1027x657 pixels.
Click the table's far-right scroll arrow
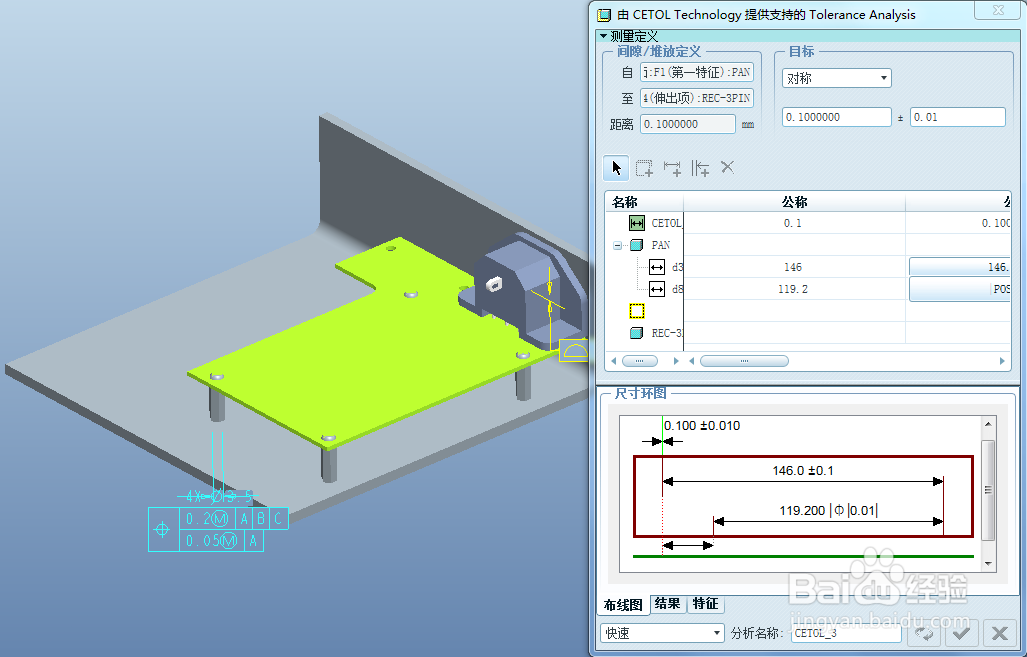coord(1001,361)
